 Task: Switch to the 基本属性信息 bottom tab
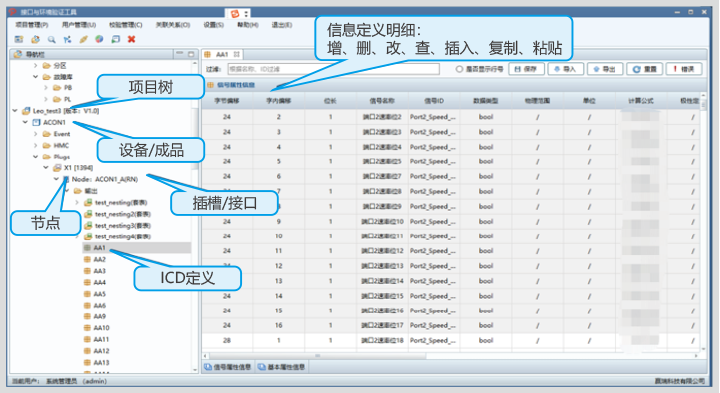(x=281, y=367)
